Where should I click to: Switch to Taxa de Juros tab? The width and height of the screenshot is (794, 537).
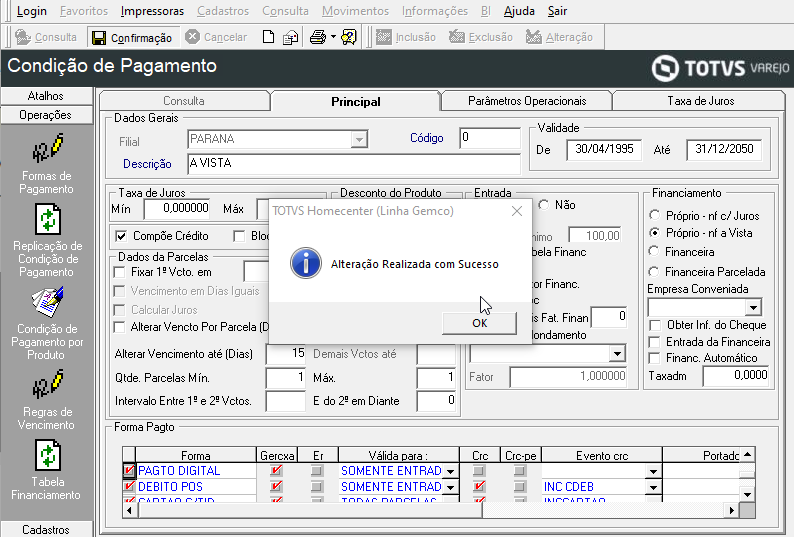tap(700, 101)
